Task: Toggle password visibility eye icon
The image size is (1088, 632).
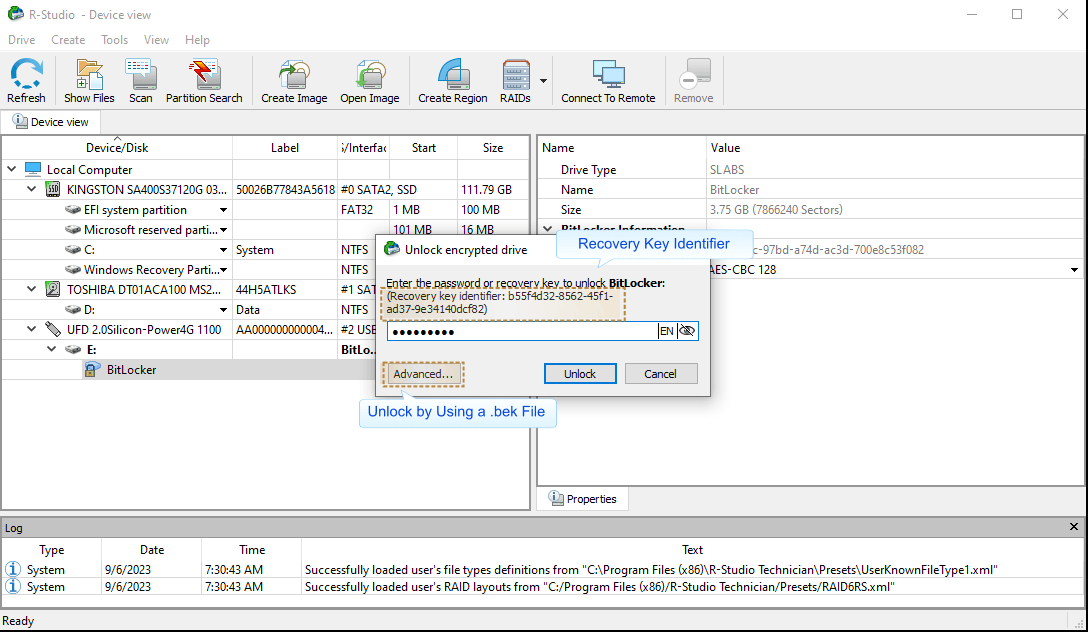Action: pyautogui.click(x=687, y=331)
